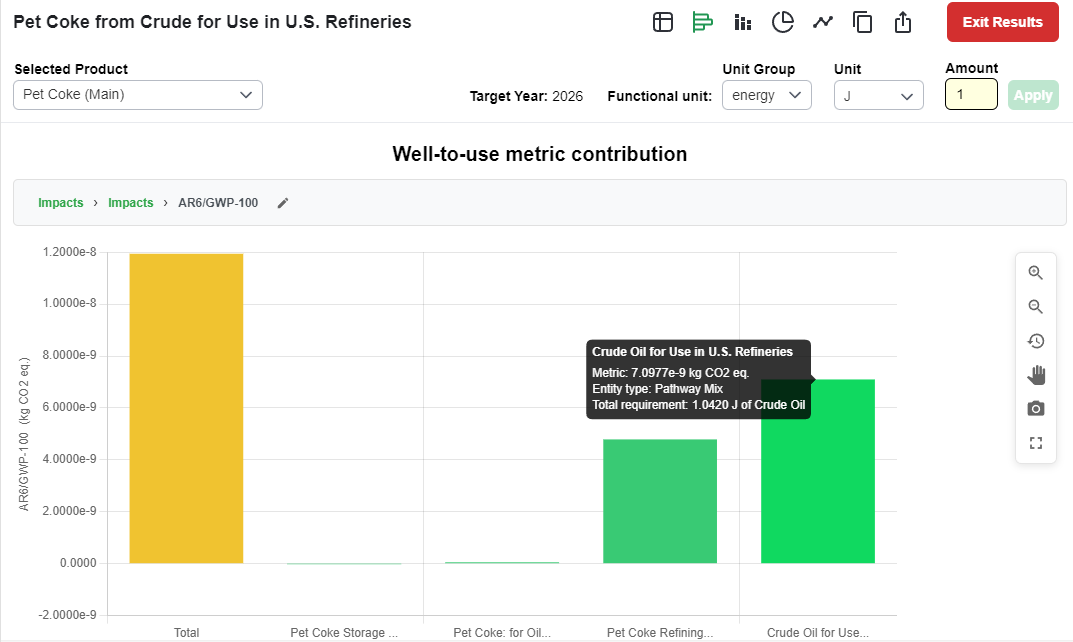Select the page title Pet Coke from Crude
Viewport: 1073px width, 642px height.
(212, 22)
